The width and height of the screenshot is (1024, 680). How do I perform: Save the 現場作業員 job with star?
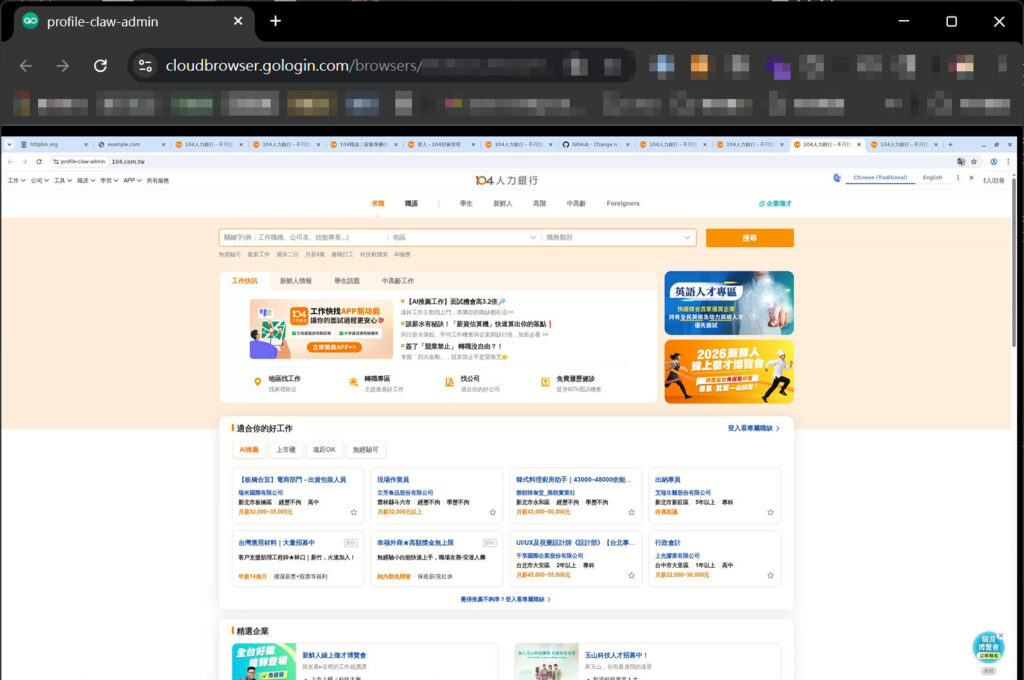[492, 512]
